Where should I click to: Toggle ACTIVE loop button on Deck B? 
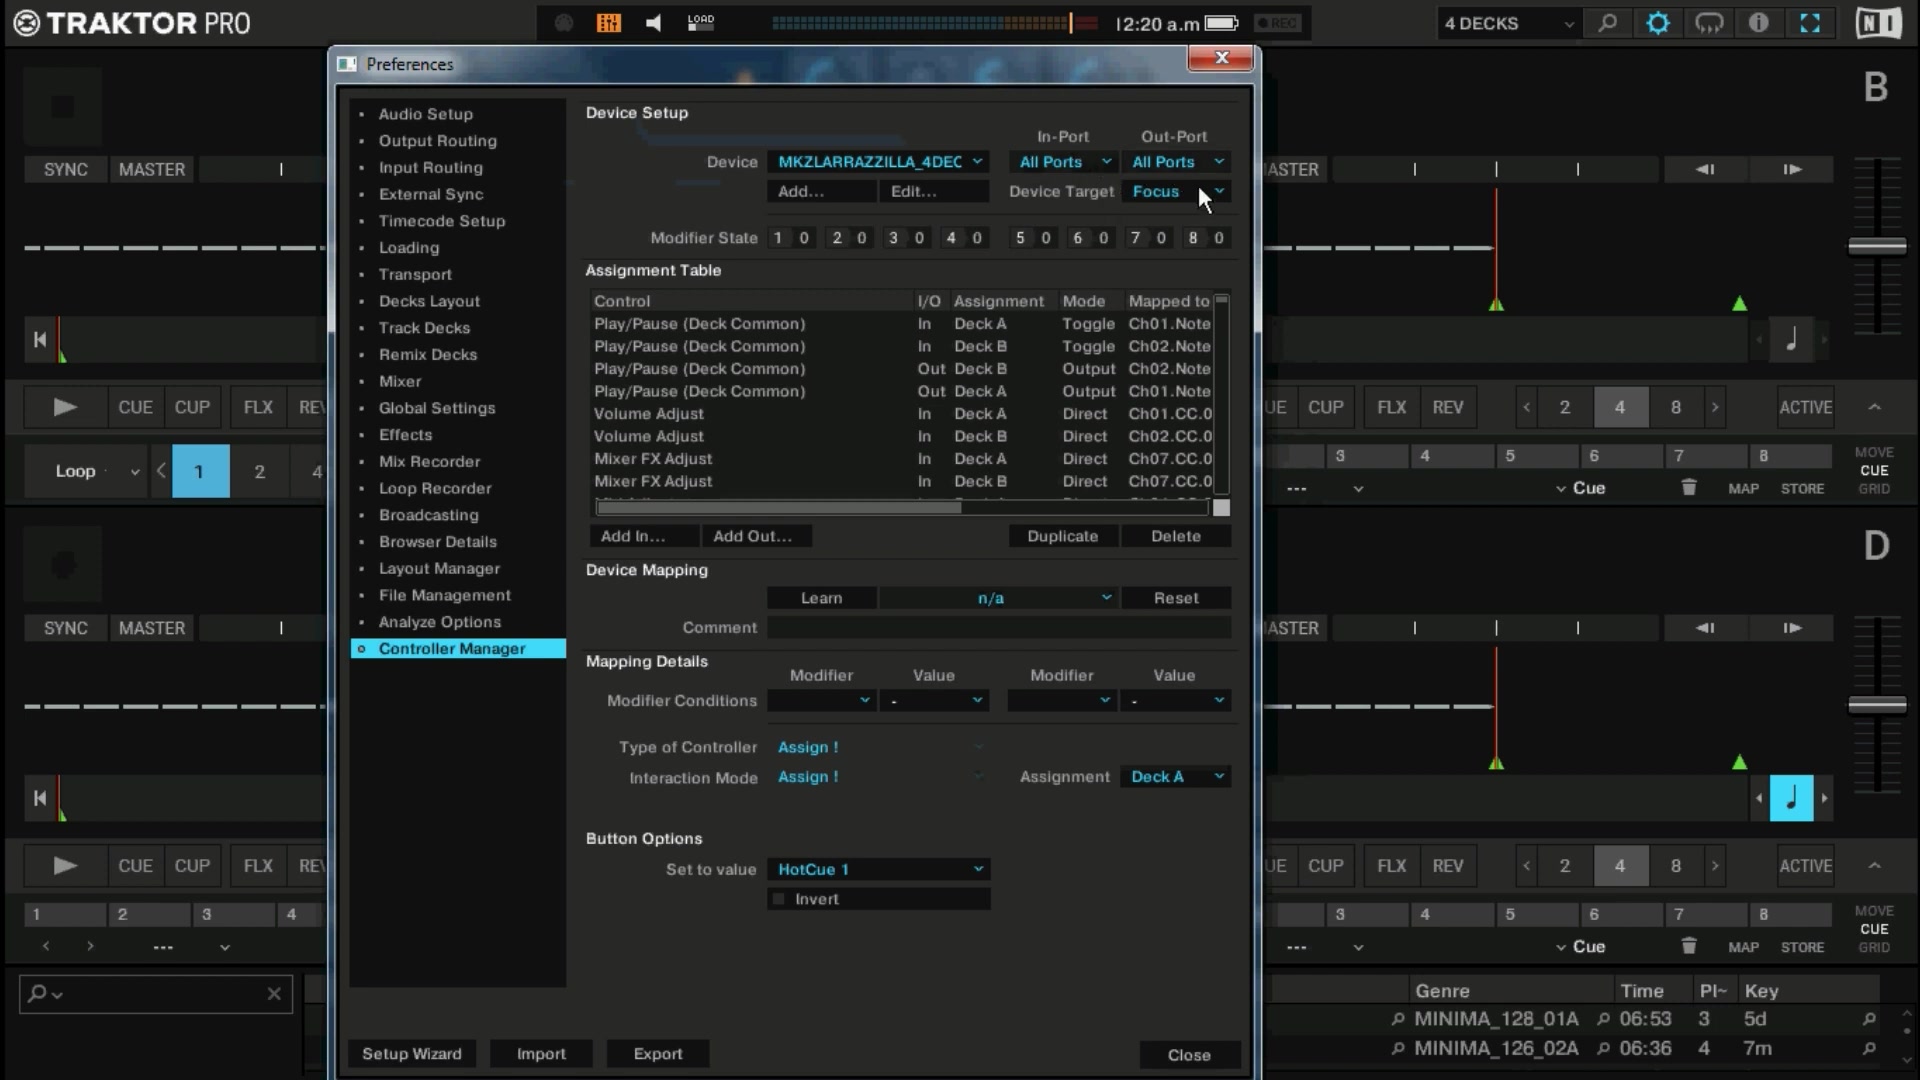click(1805, 407)
